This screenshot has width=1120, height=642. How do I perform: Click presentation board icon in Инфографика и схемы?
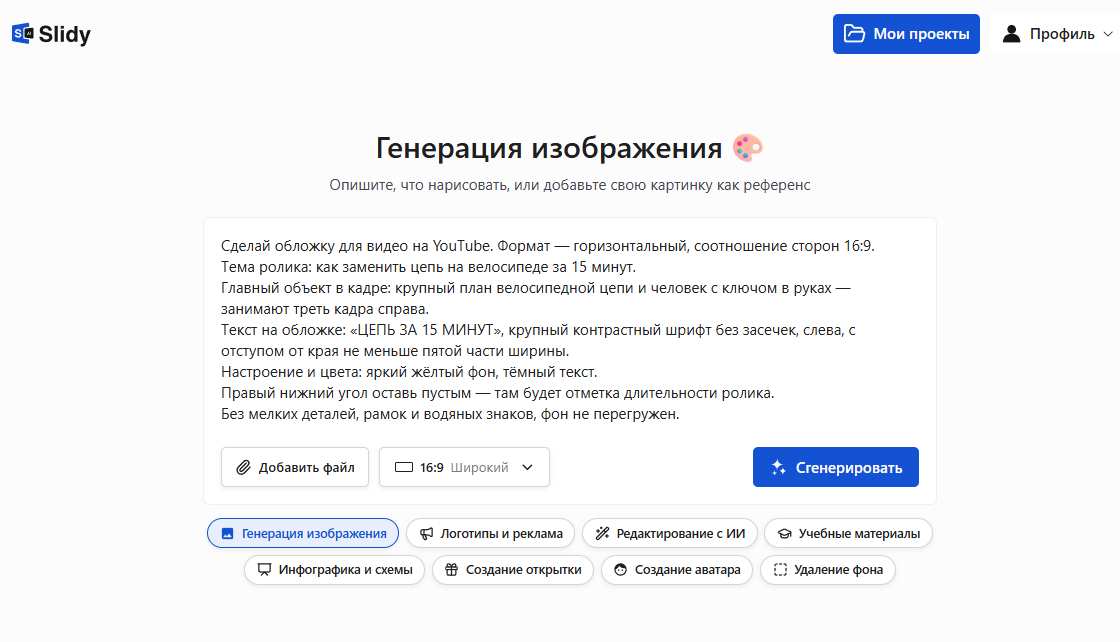coord(264,570)
